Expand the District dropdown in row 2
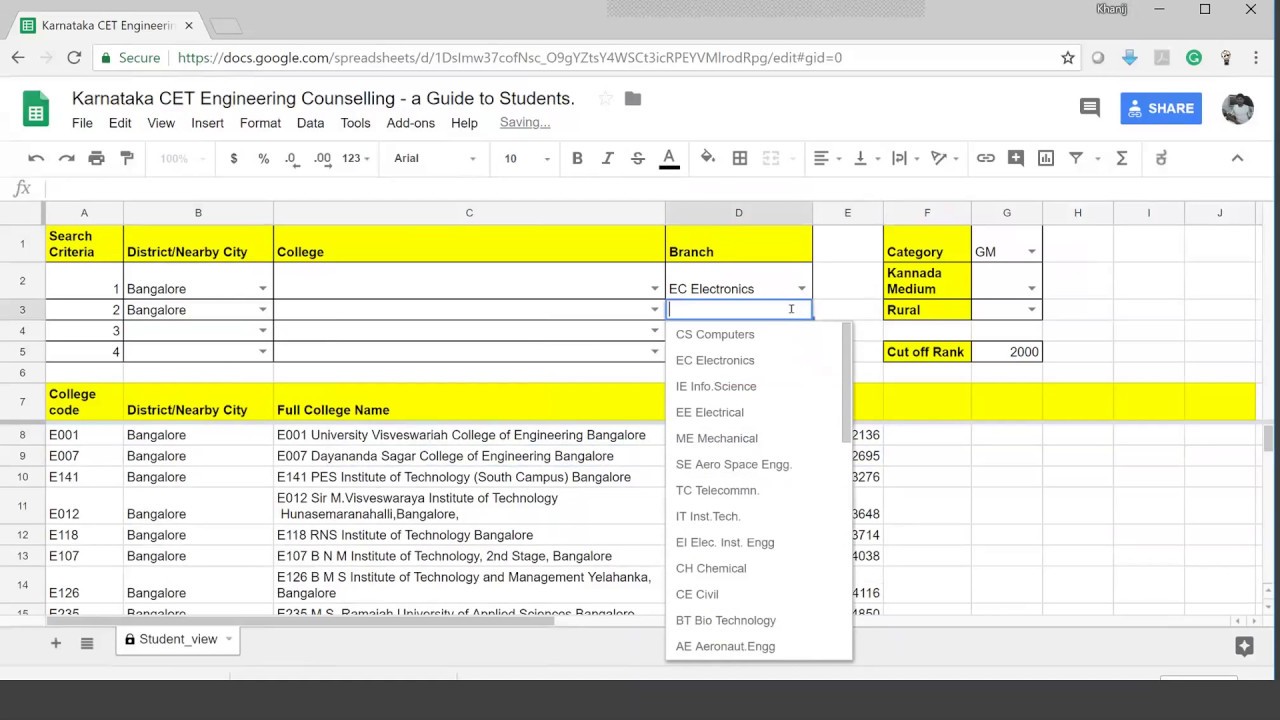Viewport: 1280px width, 720px height. (263, 289)
